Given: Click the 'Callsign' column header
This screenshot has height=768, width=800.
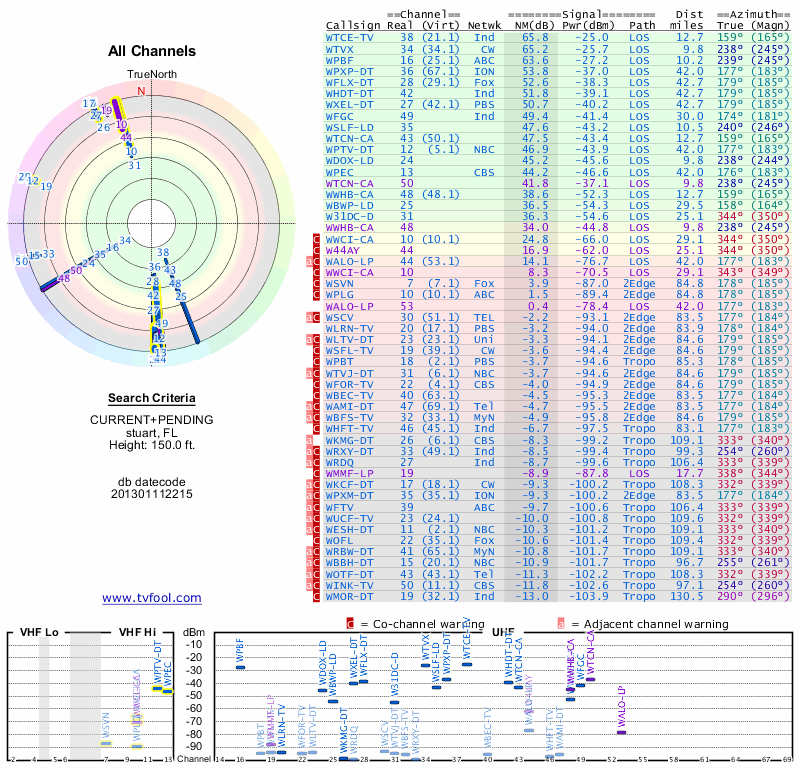Looking at the screenshot, I should point(353,26).
